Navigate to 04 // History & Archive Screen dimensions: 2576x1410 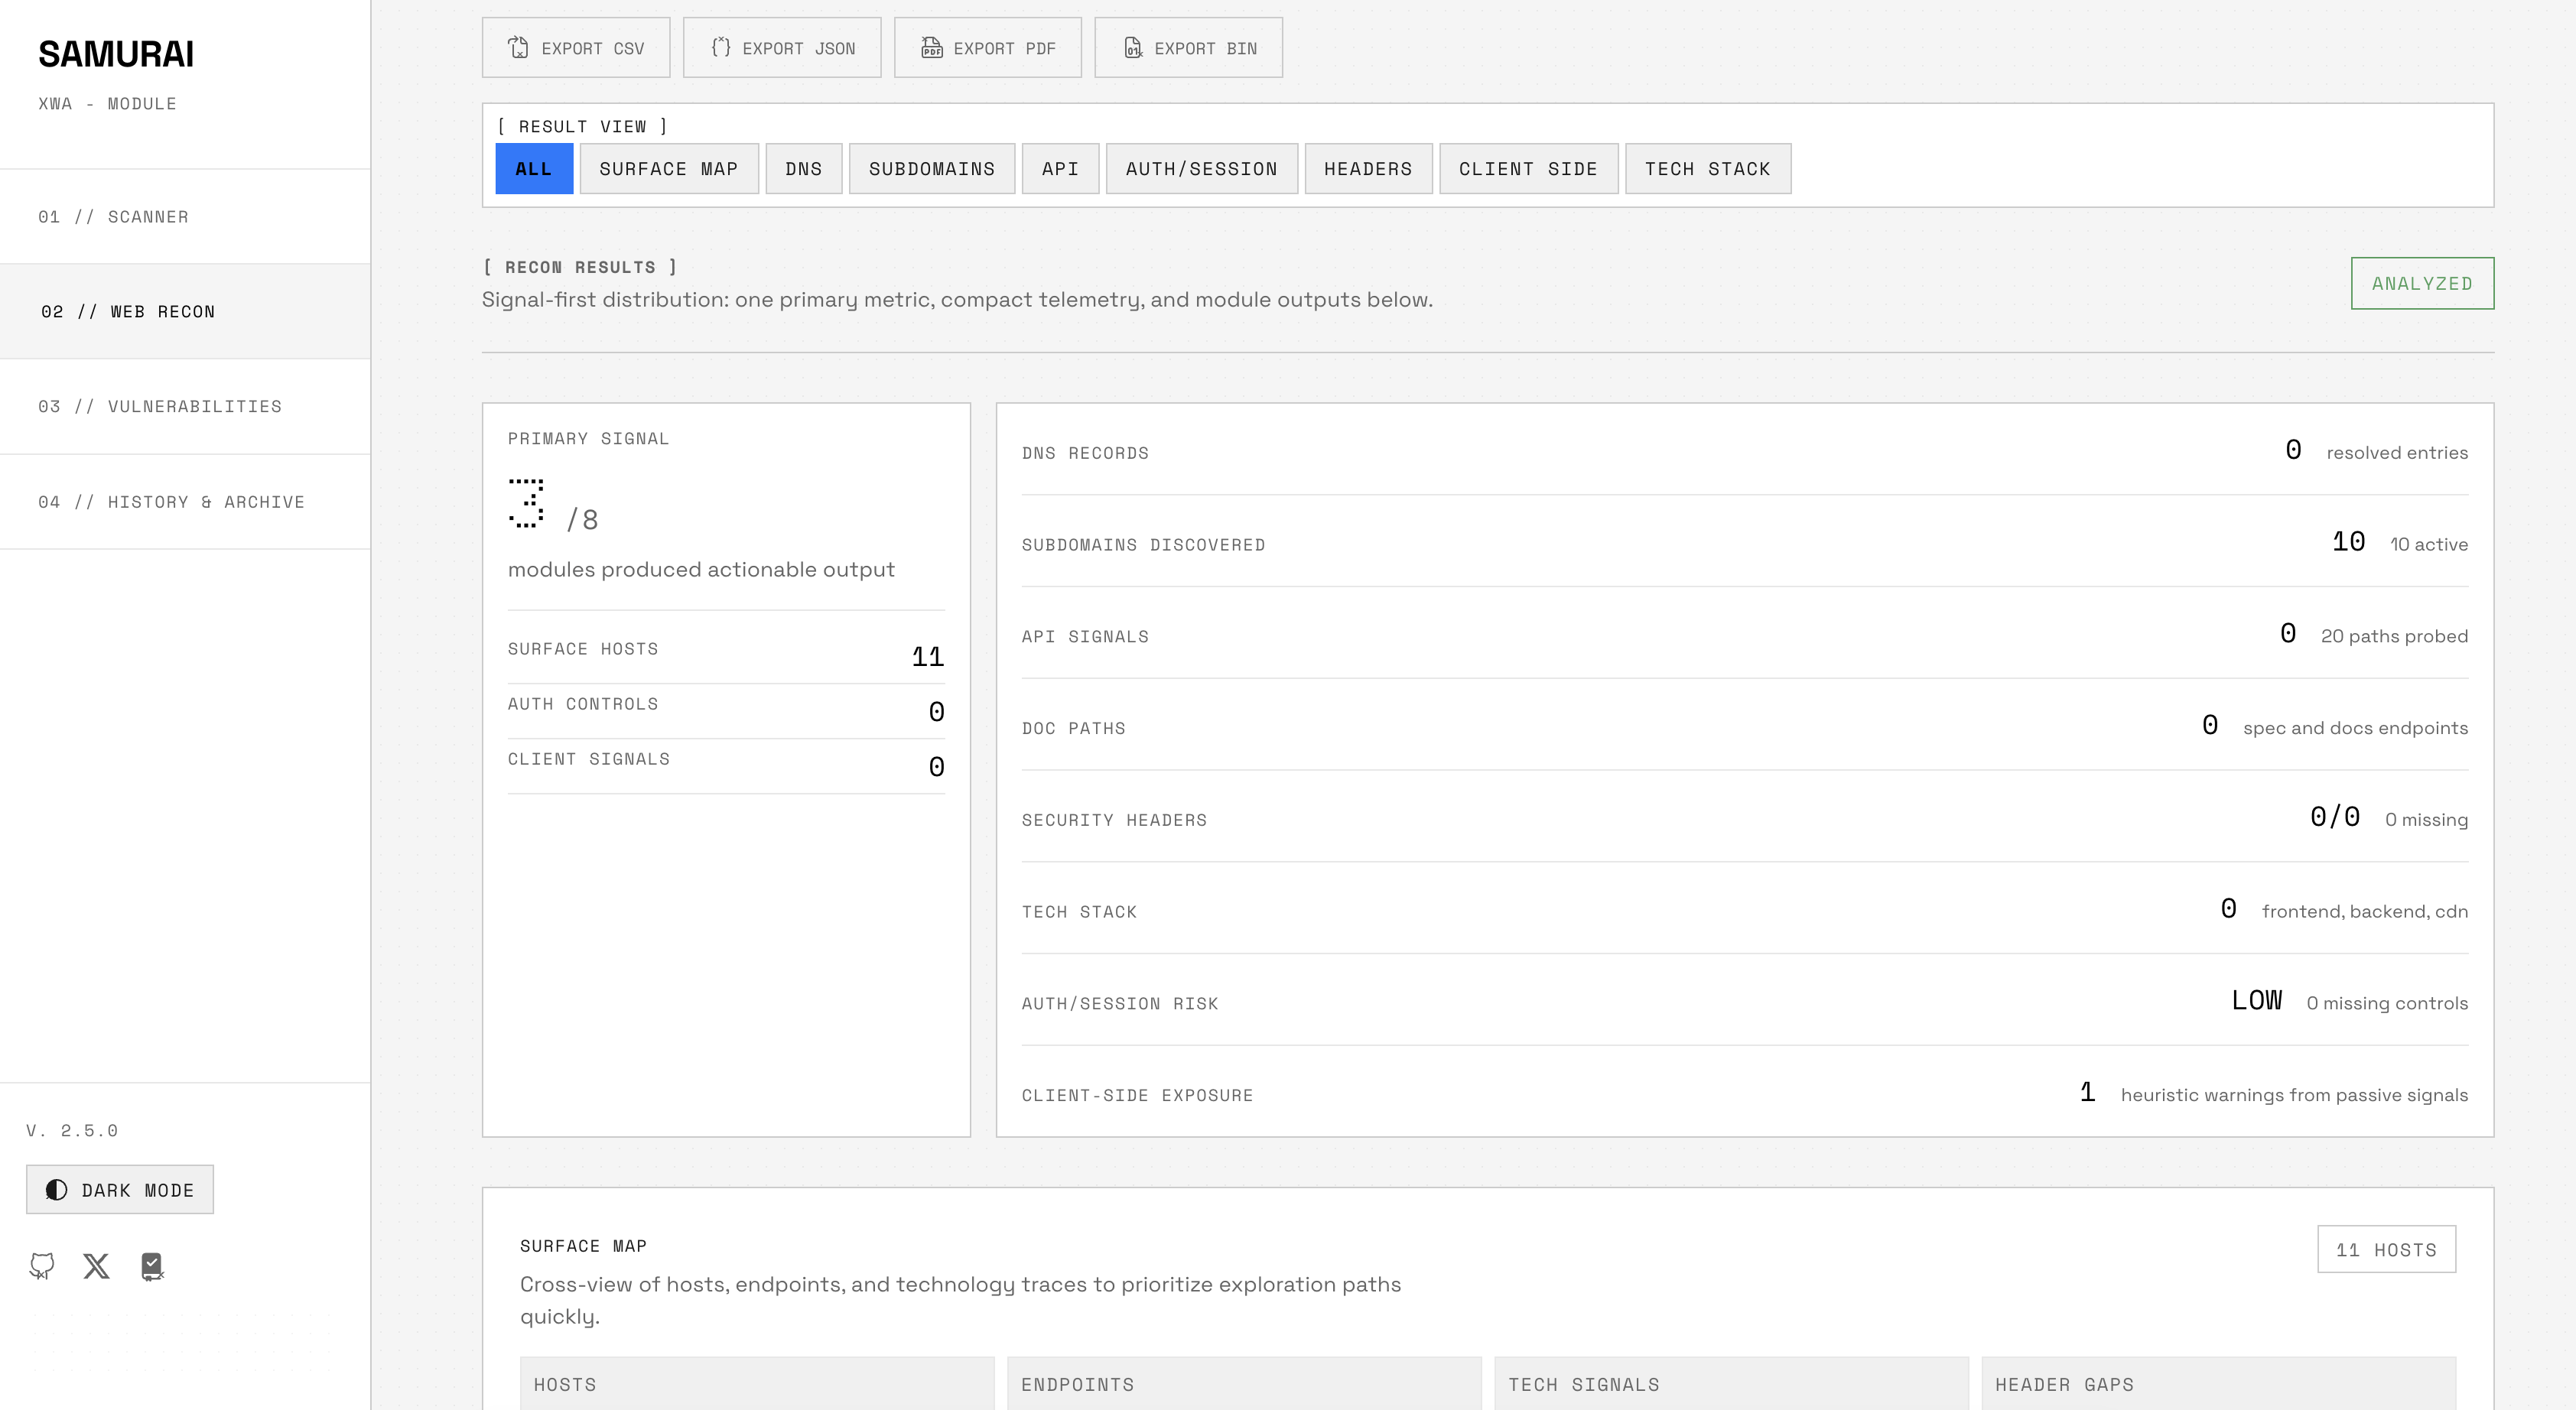click(x=185, y=502)
